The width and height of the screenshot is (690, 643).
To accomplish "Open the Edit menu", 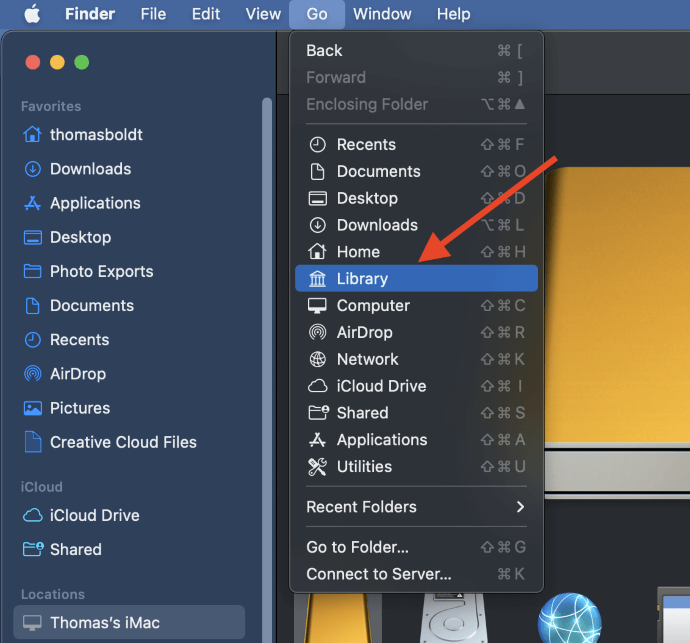I will 206,14.
